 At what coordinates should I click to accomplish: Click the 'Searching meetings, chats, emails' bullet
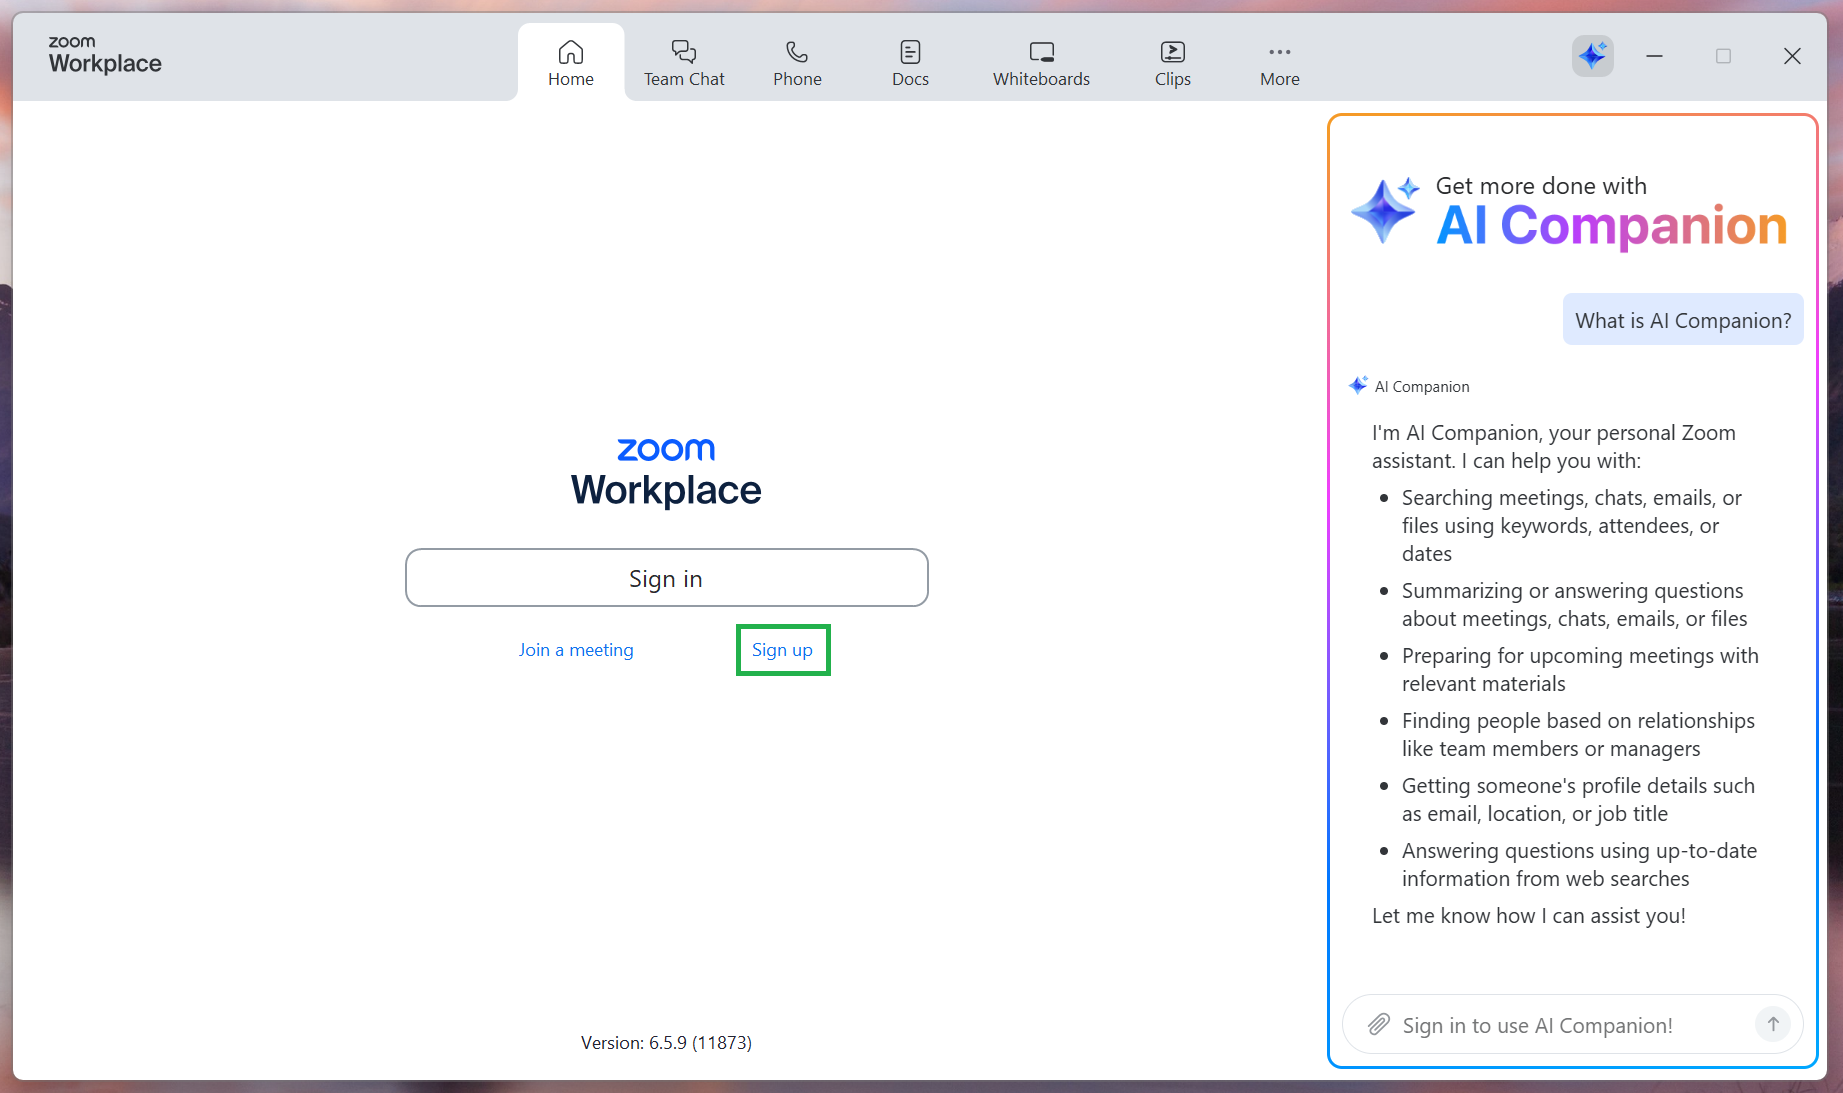1572,526
